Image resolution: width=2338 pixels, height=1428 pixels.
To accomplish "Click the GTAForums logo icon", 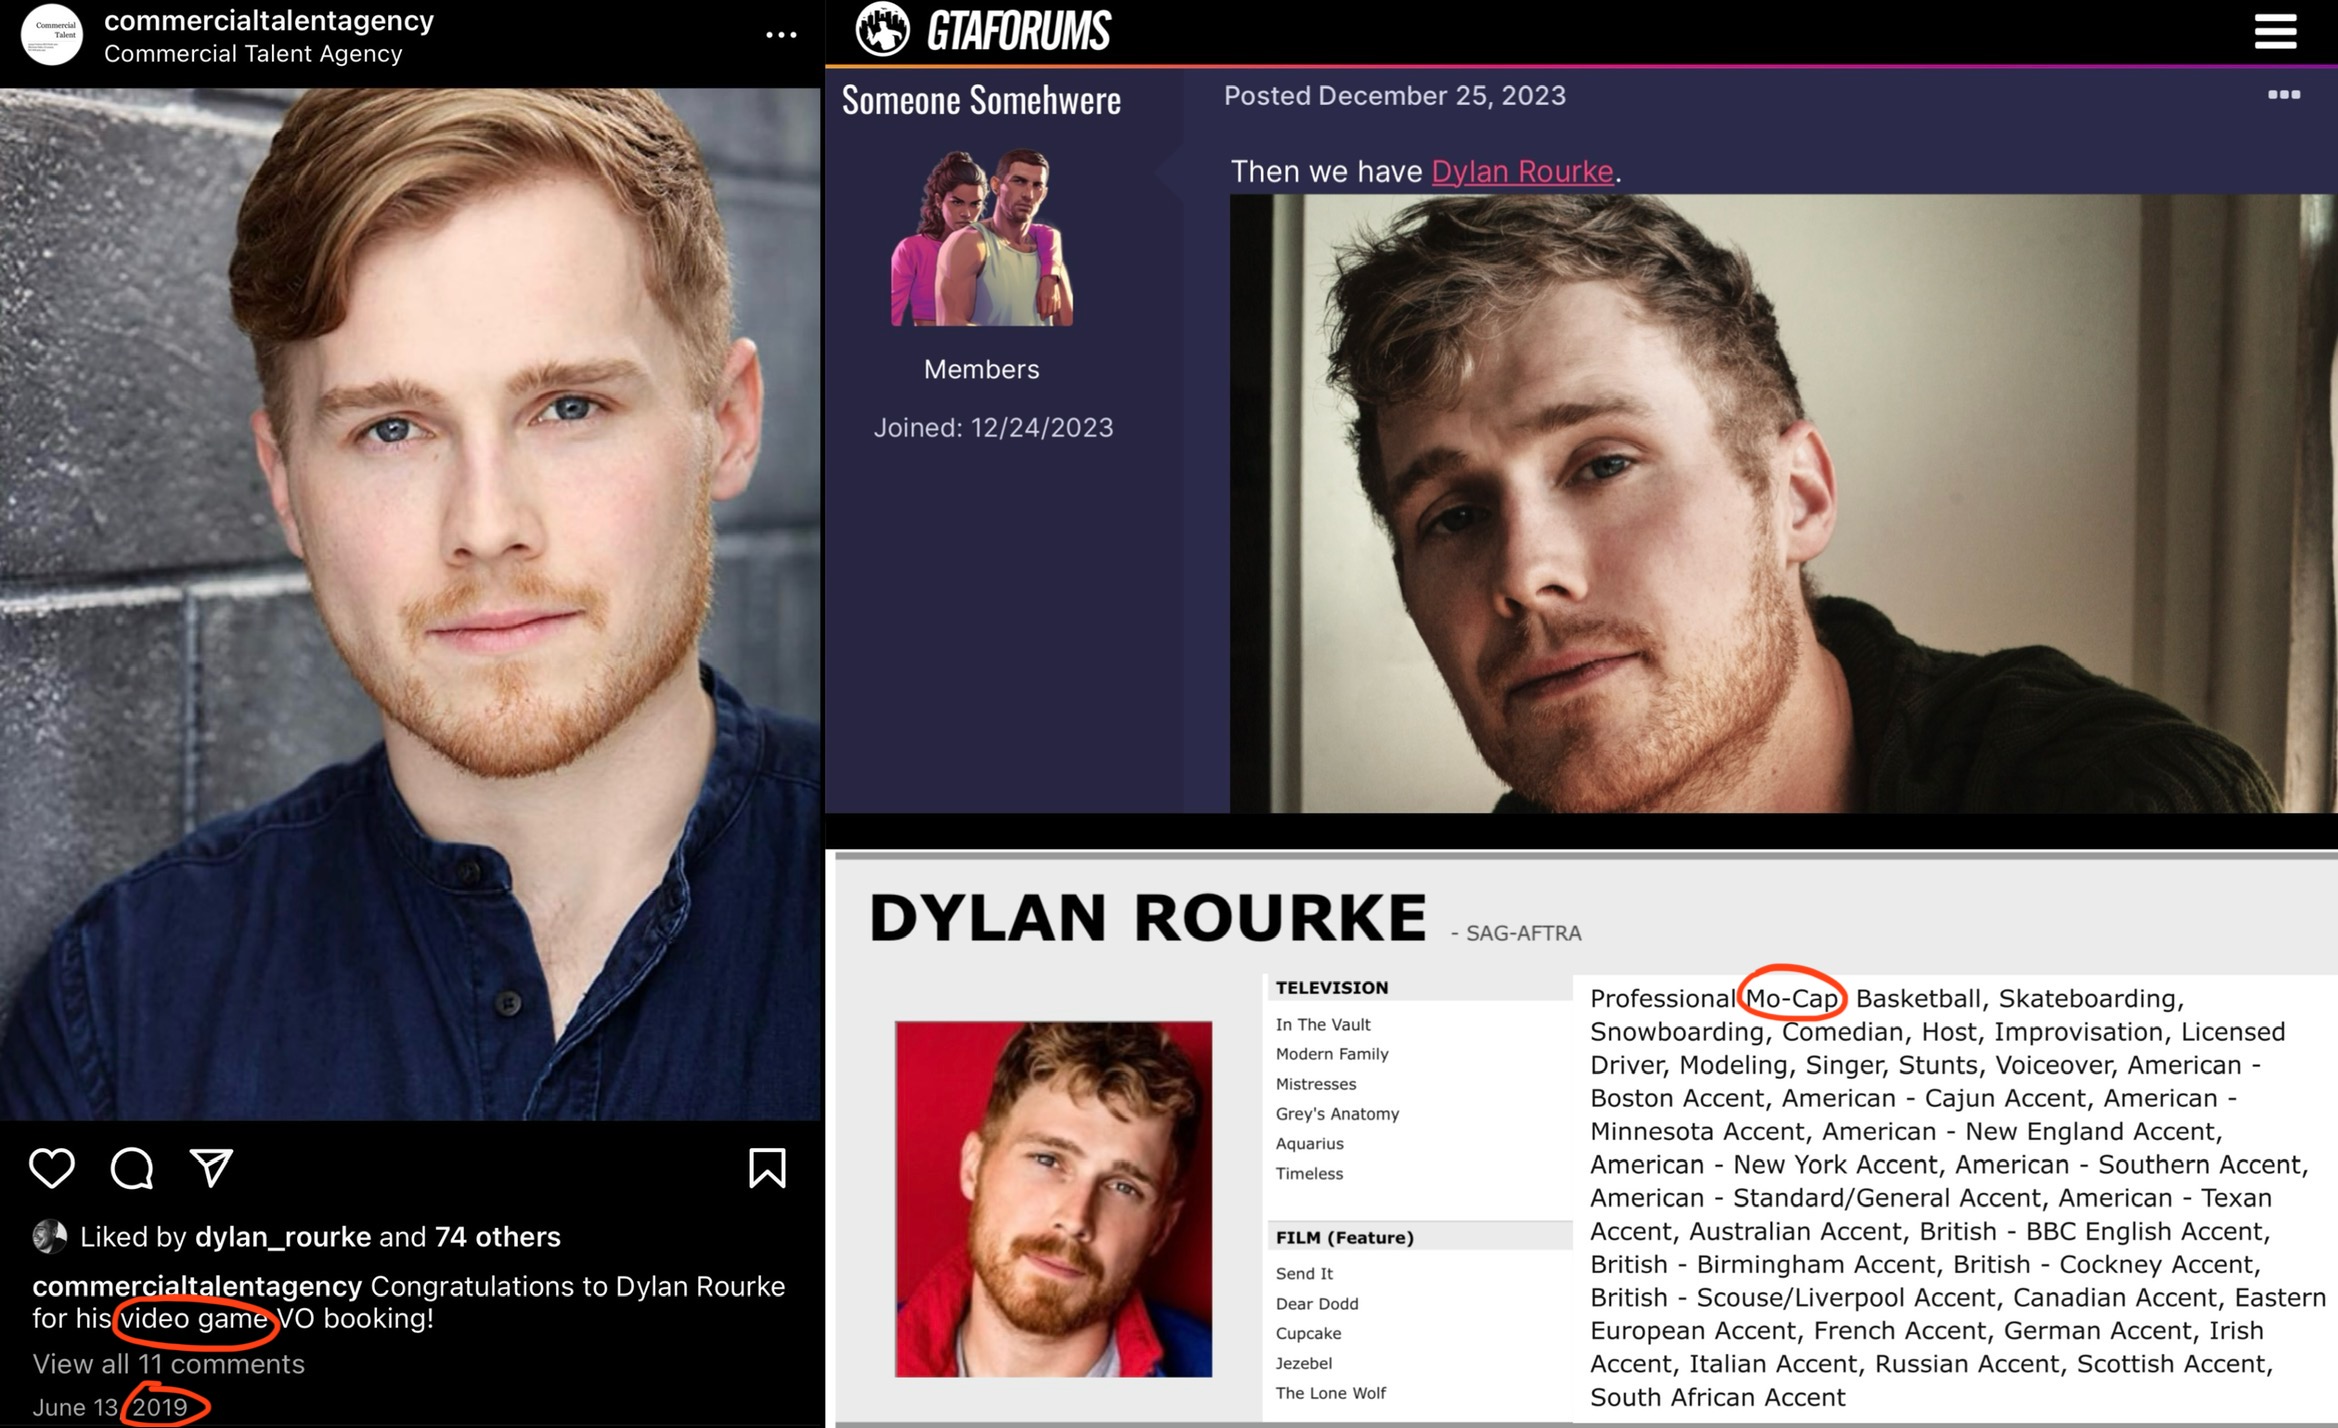I will pyautogui.click(x=882, y=29).
